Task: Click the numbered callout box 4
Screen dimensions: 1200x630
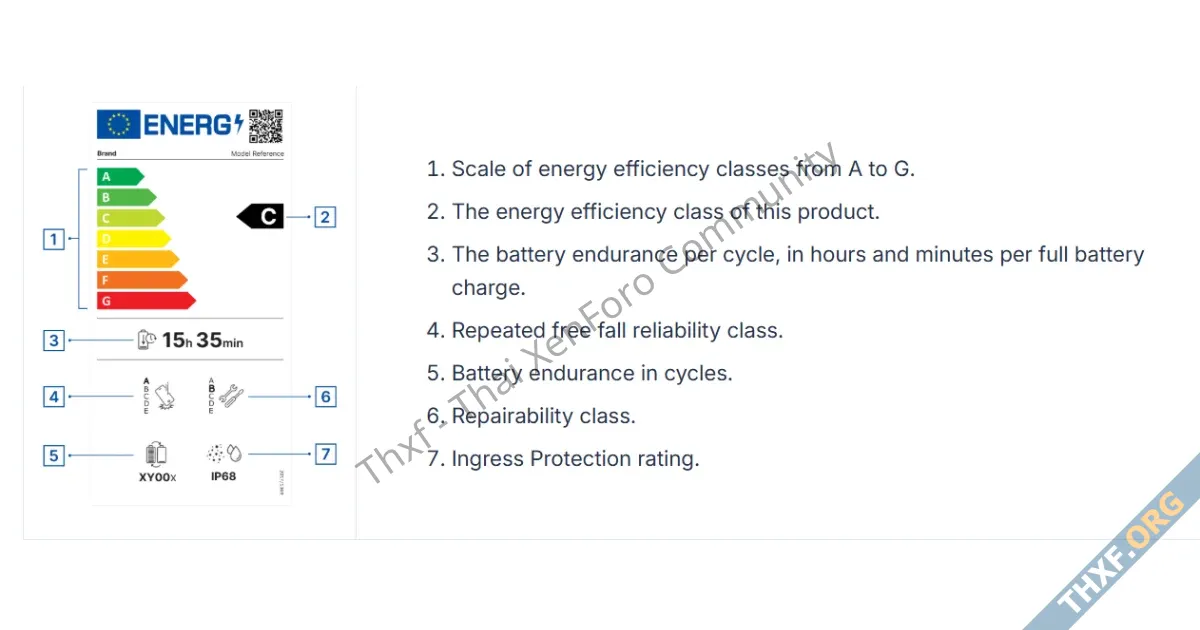Action: pyautogui.click(x=54, y=397)
